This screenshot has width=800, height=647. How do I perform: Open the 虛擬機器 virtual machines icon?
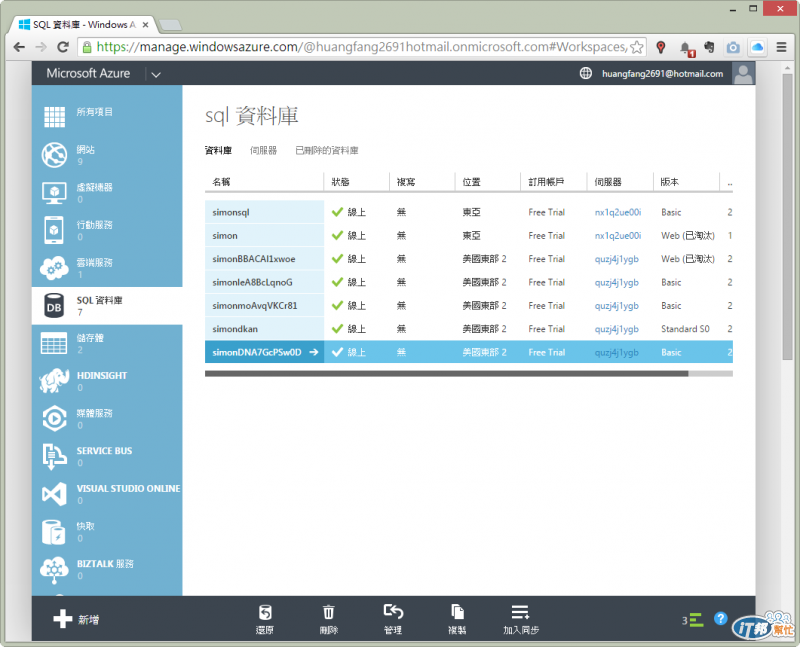point(54,193)
